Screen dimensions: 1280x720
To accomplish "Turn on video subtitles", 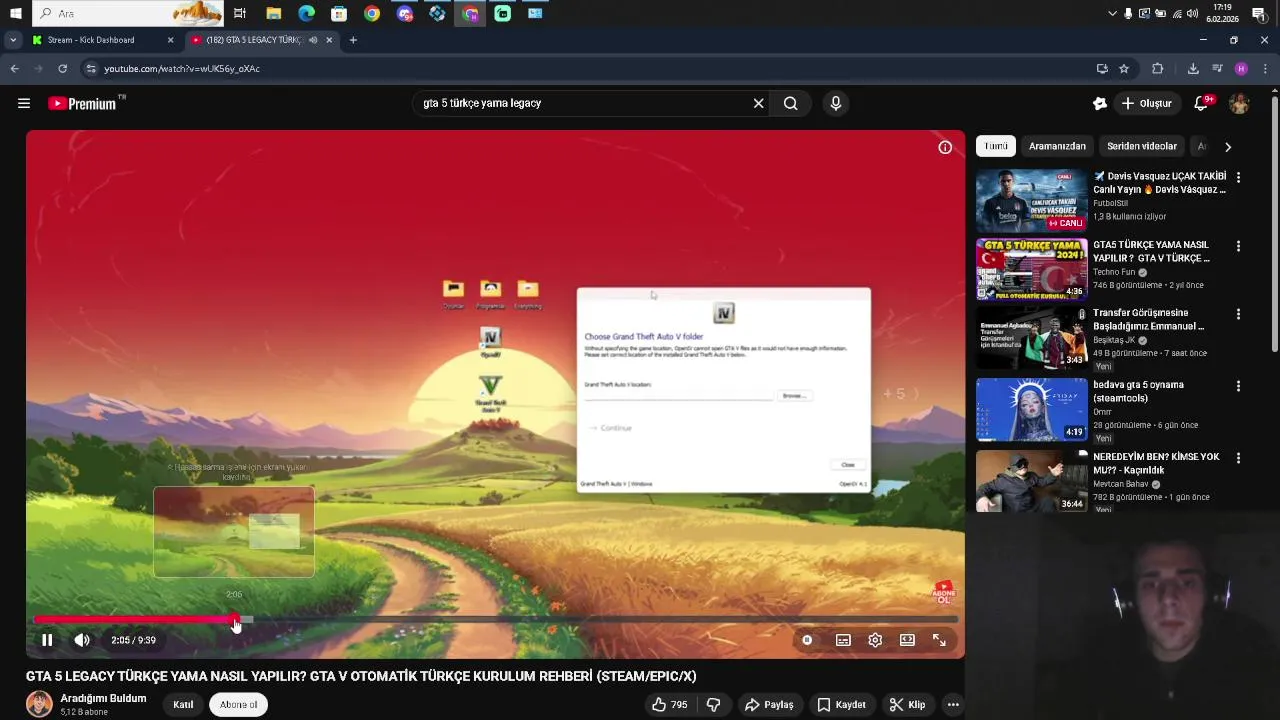I will pyautogui.click(x=843, y=640).
